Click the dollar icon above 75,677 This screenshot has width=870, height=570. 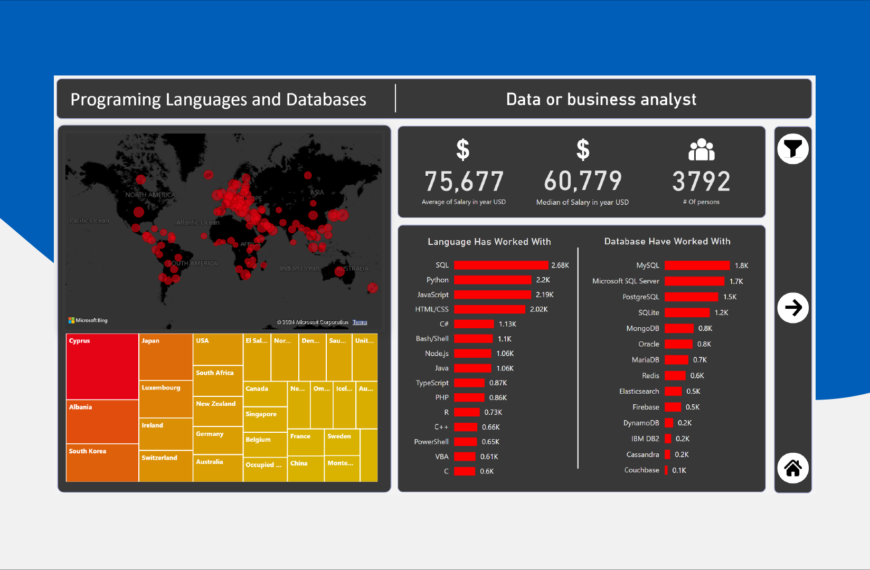463,150
